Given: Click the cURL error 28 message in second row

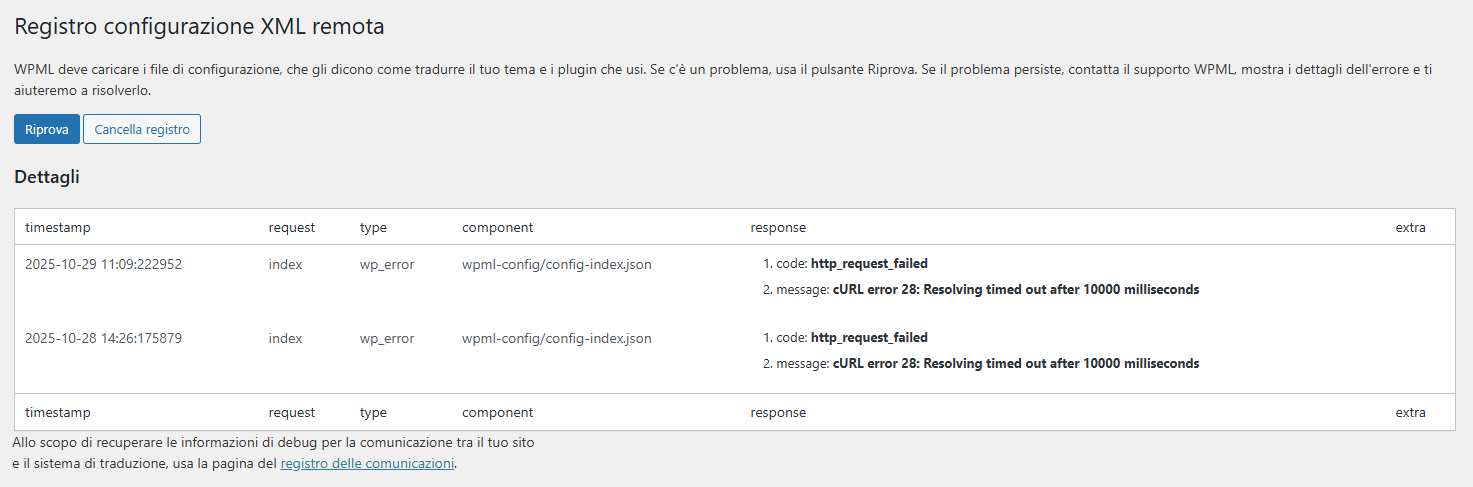Looking at the screenshot, I should 1015,363.
